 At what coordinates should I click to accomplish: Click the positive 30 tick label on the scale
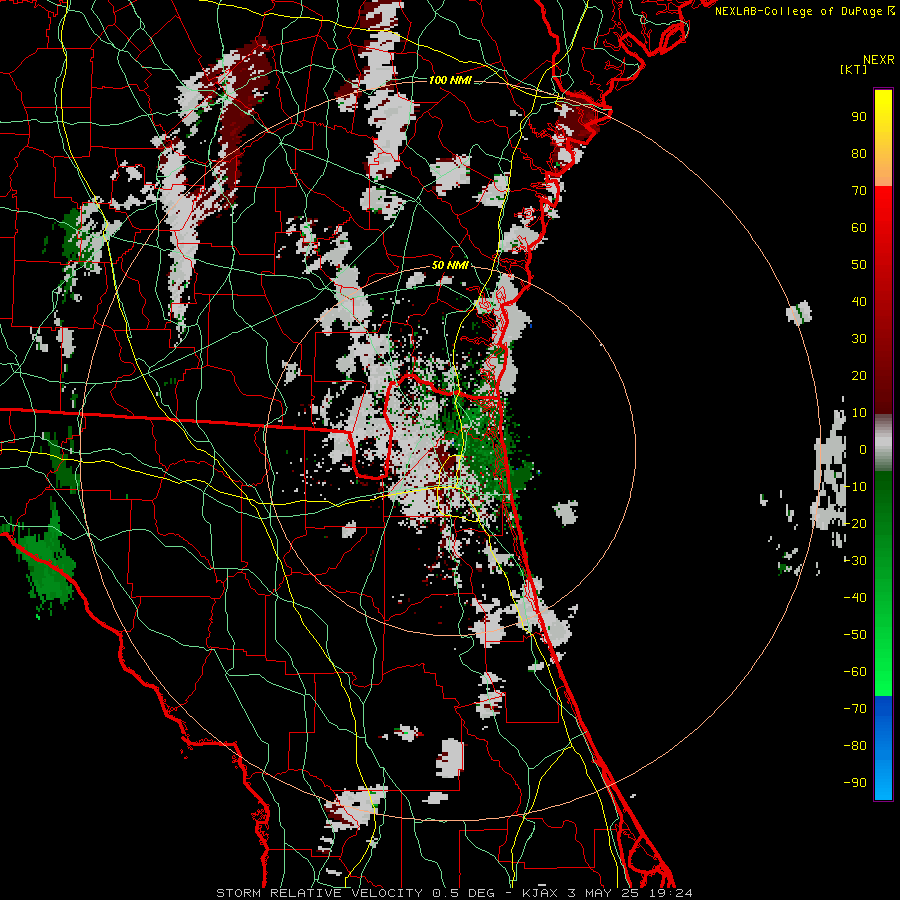coord(859,339)
